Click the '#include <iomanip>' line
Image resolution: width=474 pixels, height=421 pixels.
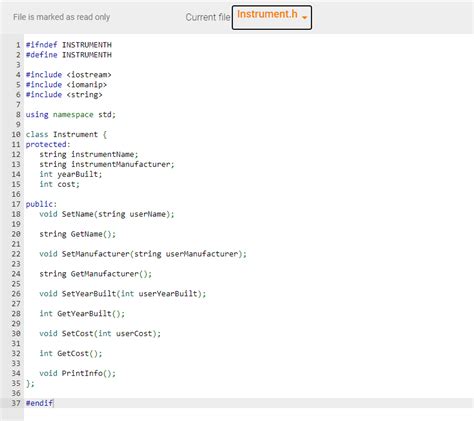(66, 85)
